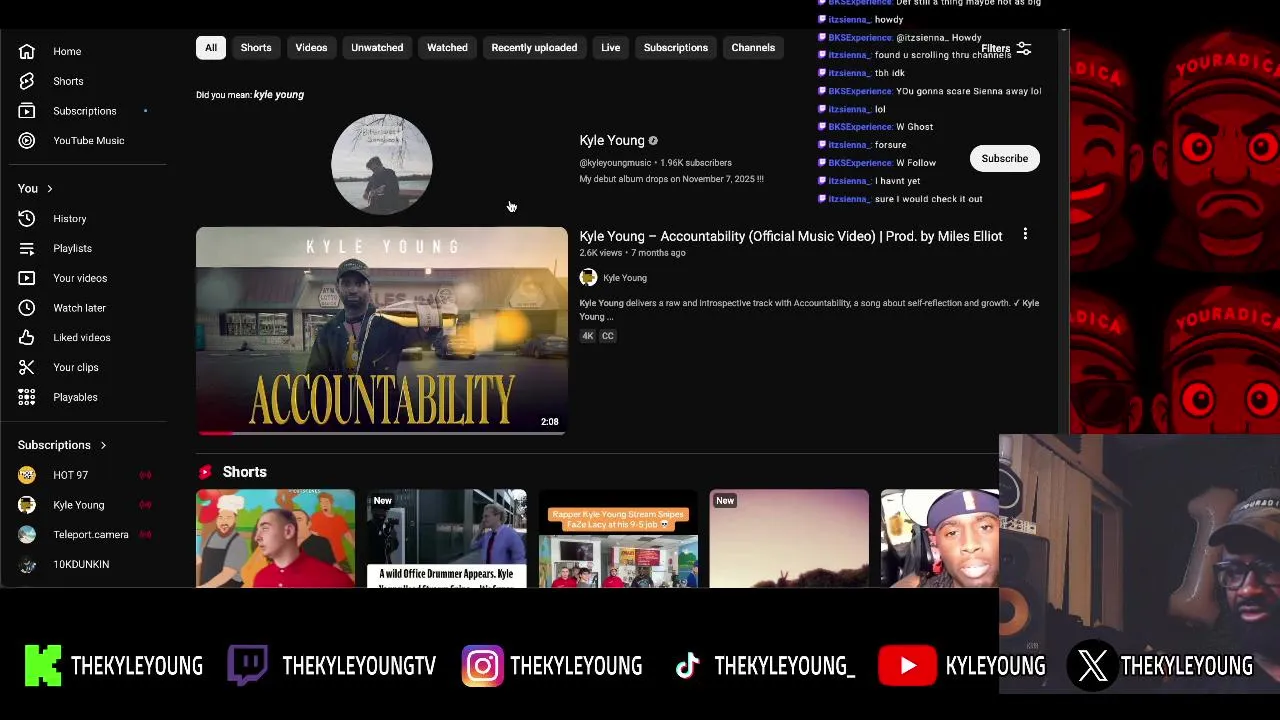Select the Shorts filter chip
Image resolution: width=1280 pixels, height=720 pixels.
click(x=256, y=48)
